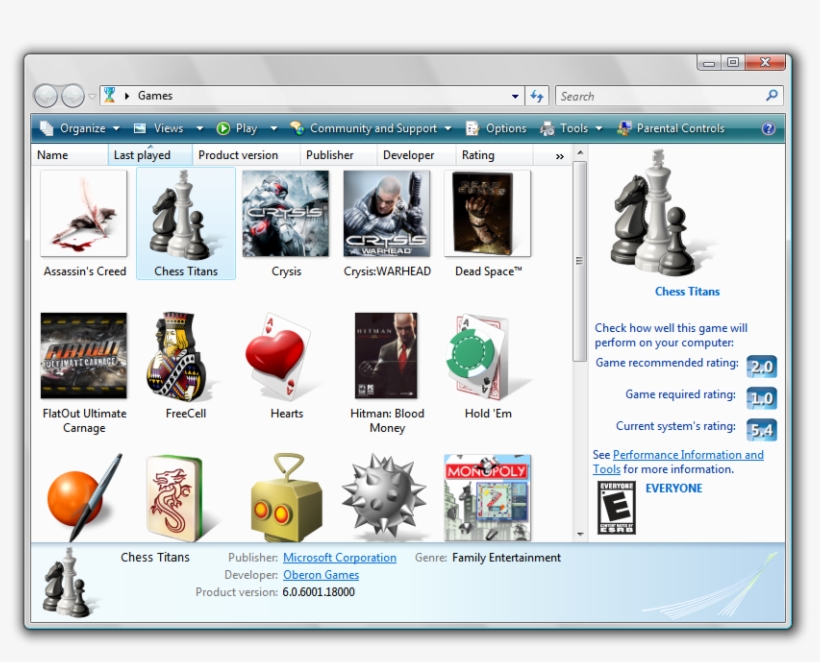Open Options from the toolbar

click(x=496, y=129)
